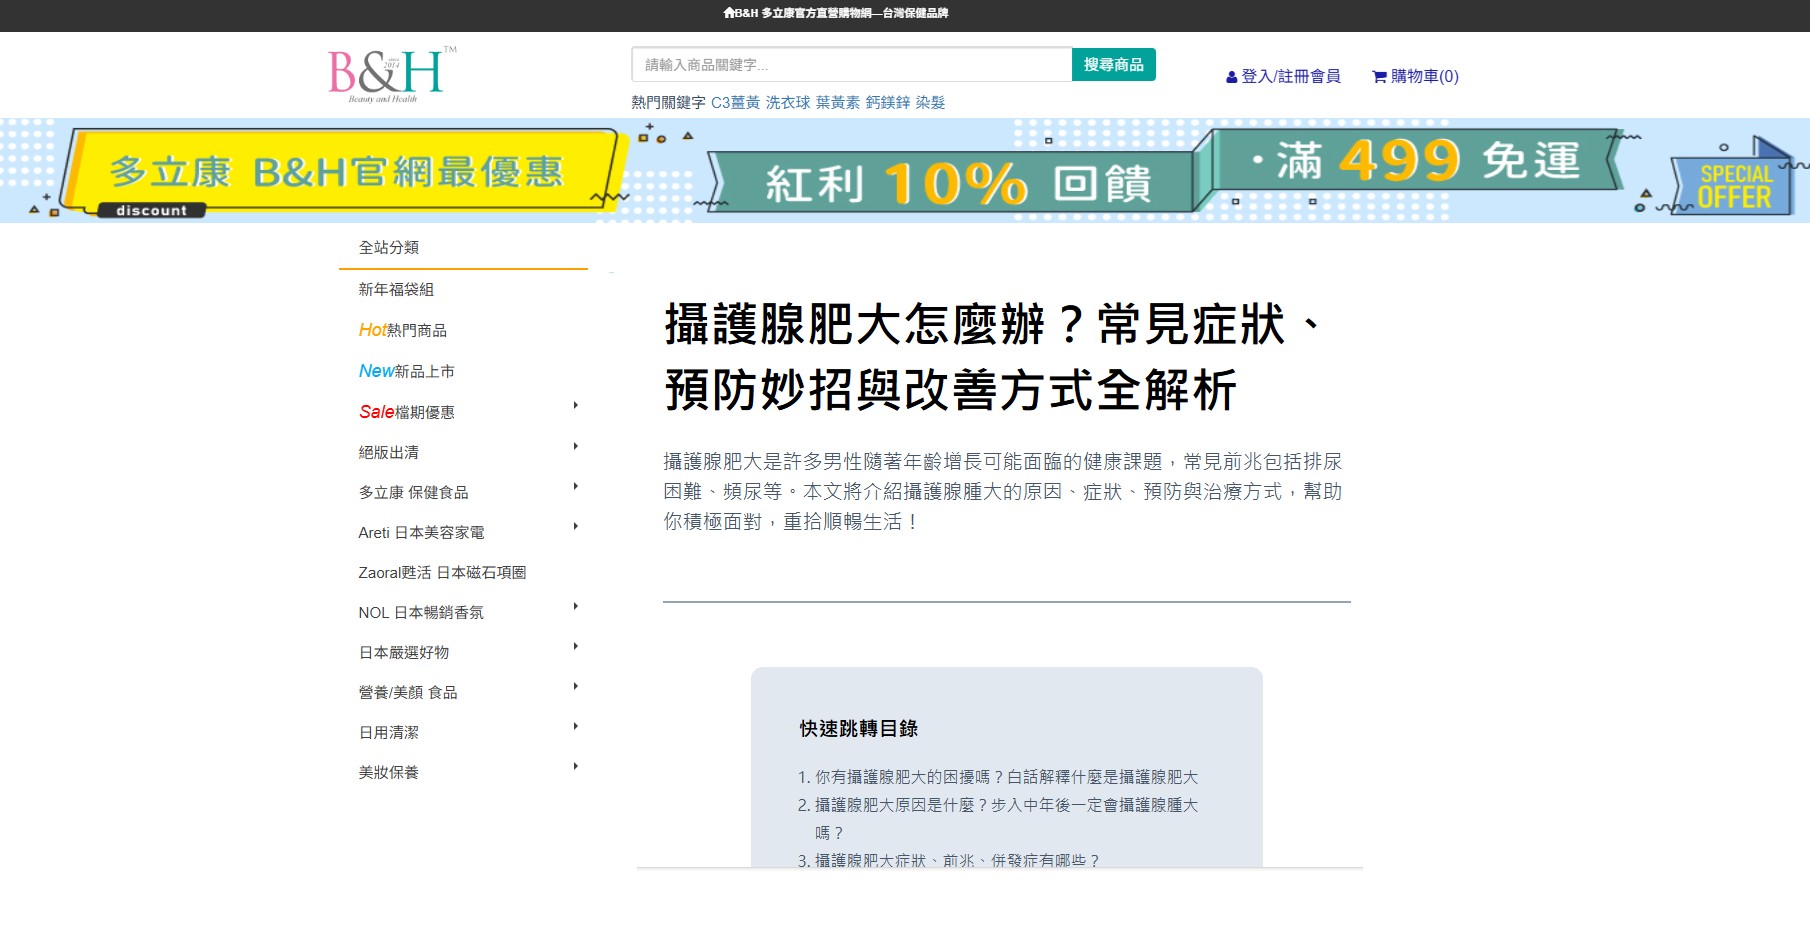Click the 滿499免運 promotional banner

pos(1410,163)
